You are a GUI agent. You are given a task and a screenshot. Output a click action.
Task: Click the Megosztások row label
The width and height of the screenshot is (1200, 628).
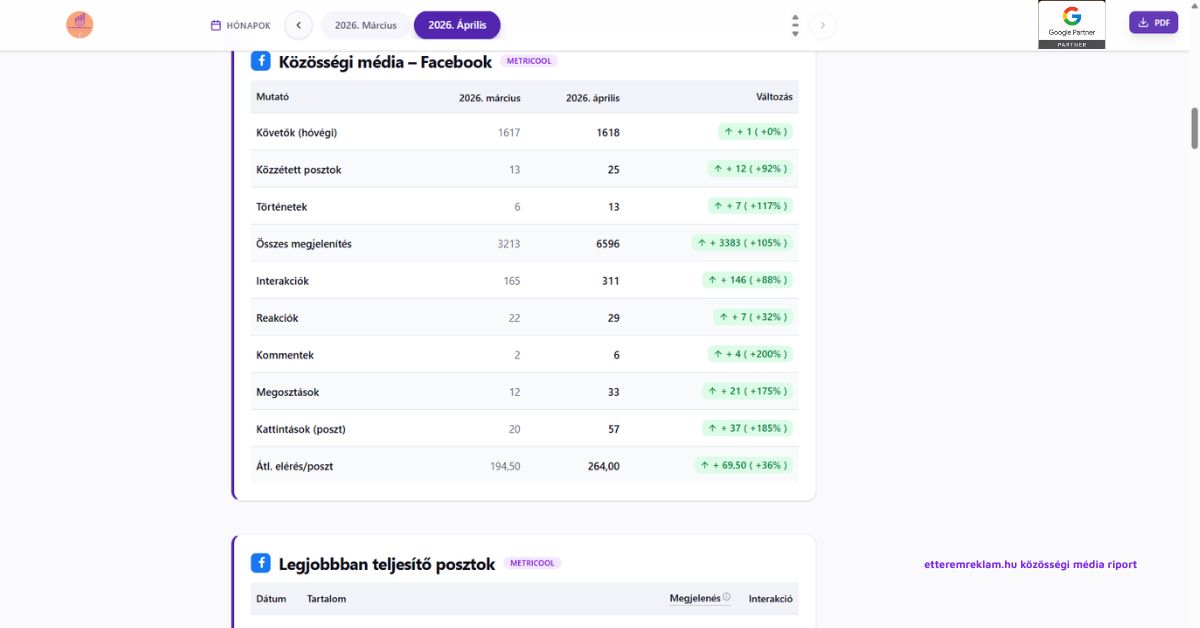288,392
